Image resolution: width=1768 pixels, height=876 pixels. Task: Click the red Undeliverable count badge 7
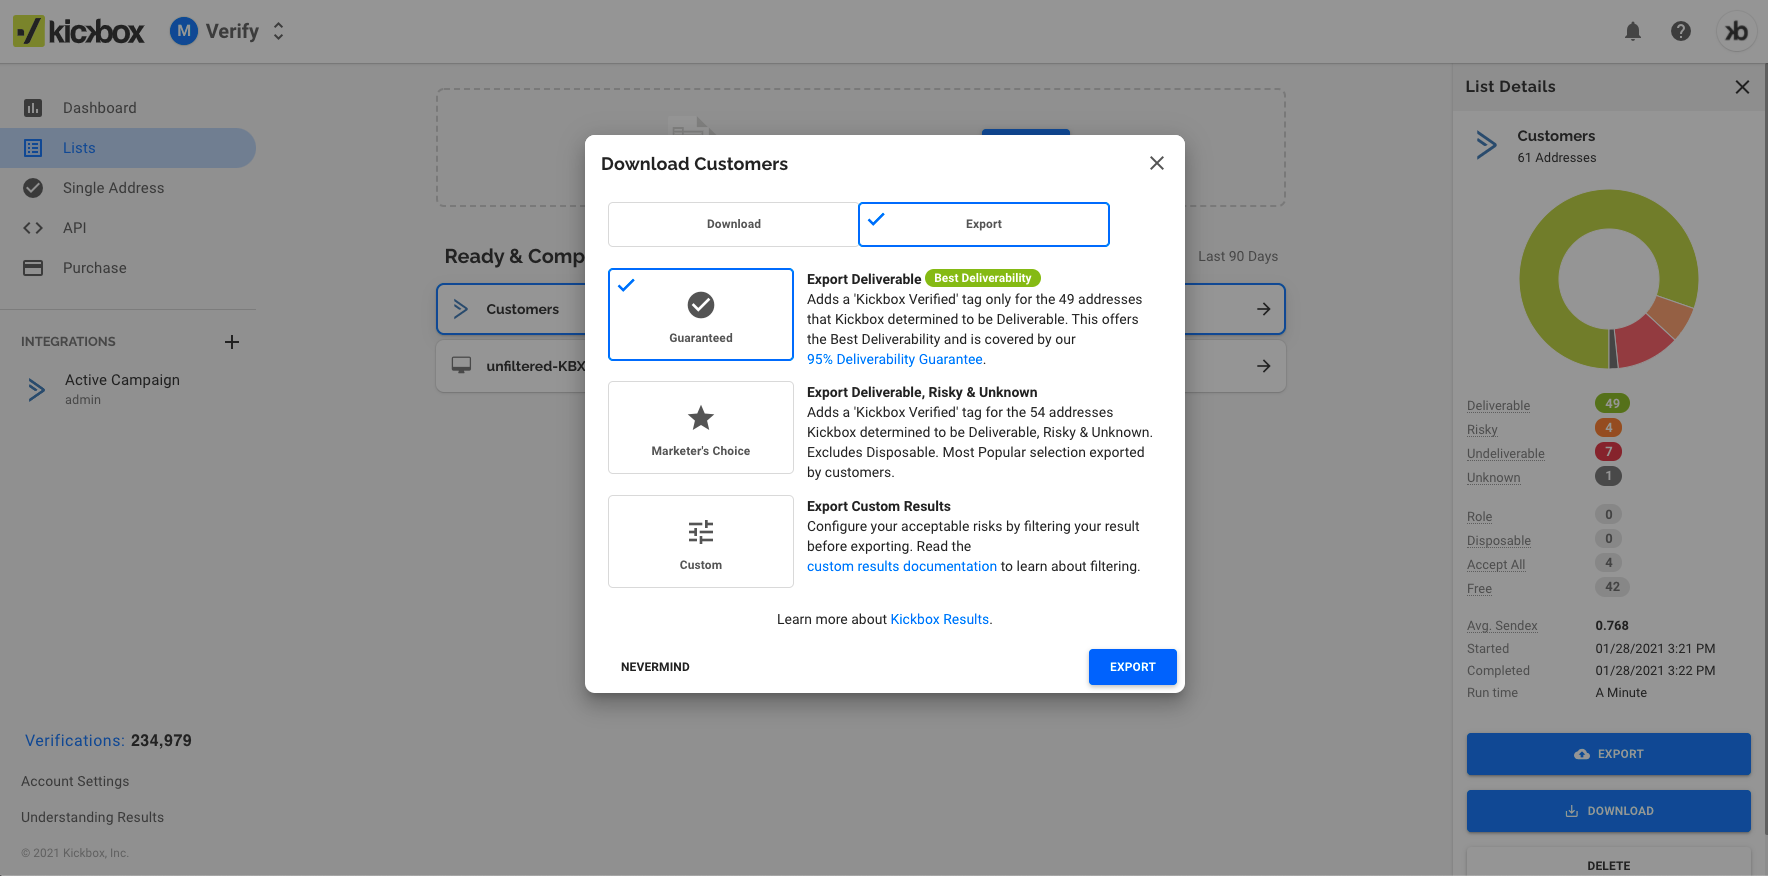(x=1608, y=452)
